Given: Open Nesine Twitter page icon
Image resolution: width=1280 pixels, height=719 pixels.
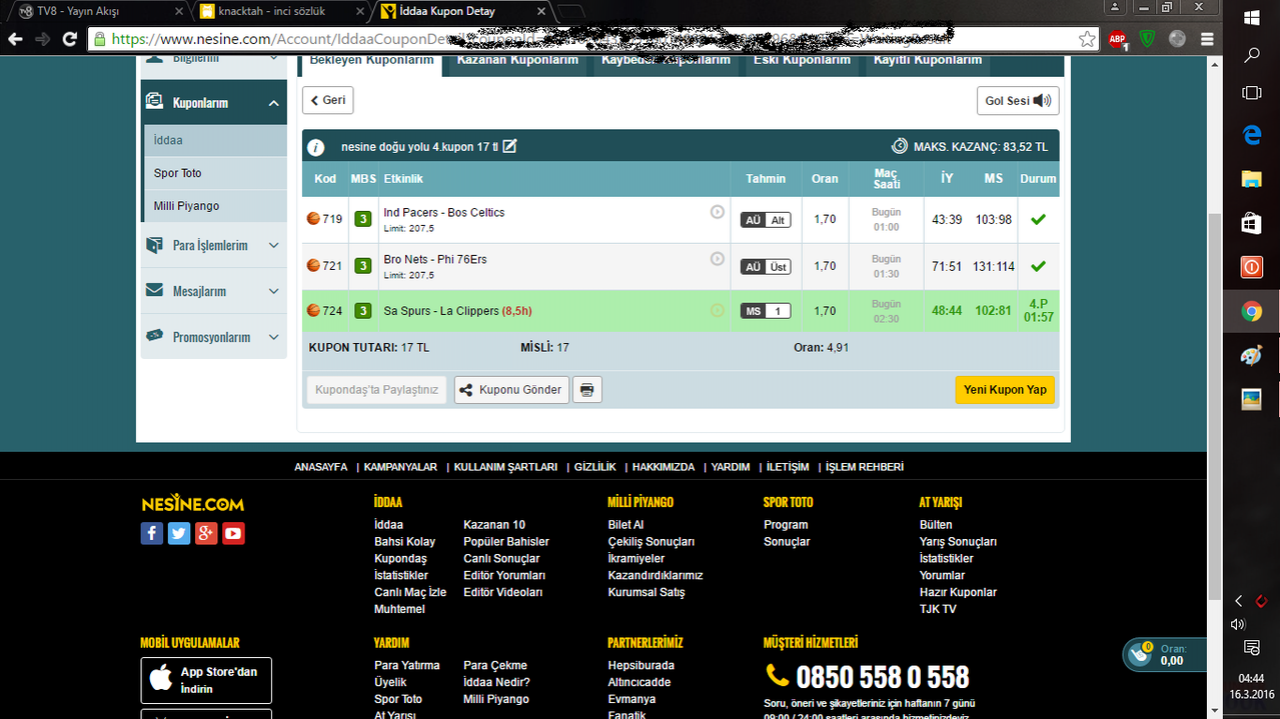Looking at the screenshot, I should click(179, 533).
